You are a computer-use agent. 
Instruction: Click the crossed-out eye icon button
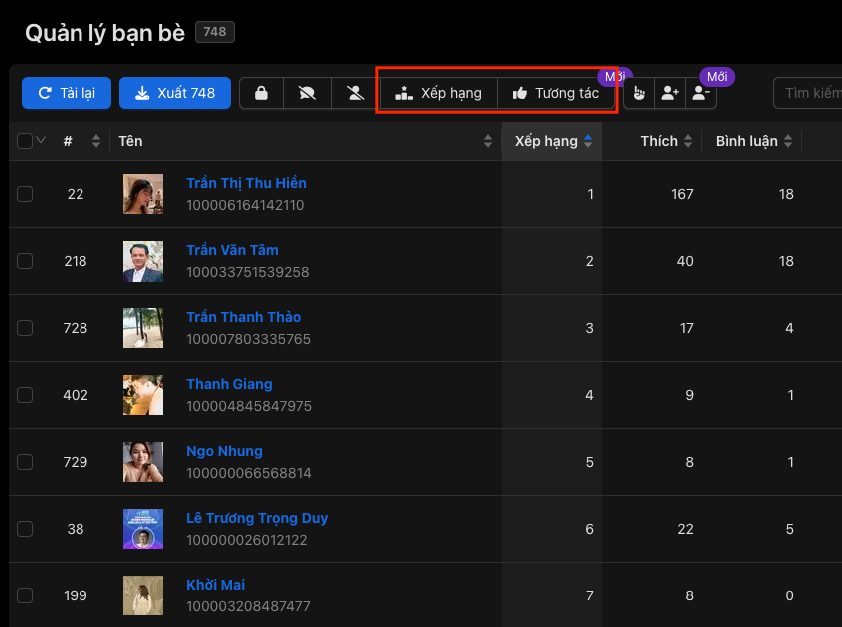pos(307,93)
